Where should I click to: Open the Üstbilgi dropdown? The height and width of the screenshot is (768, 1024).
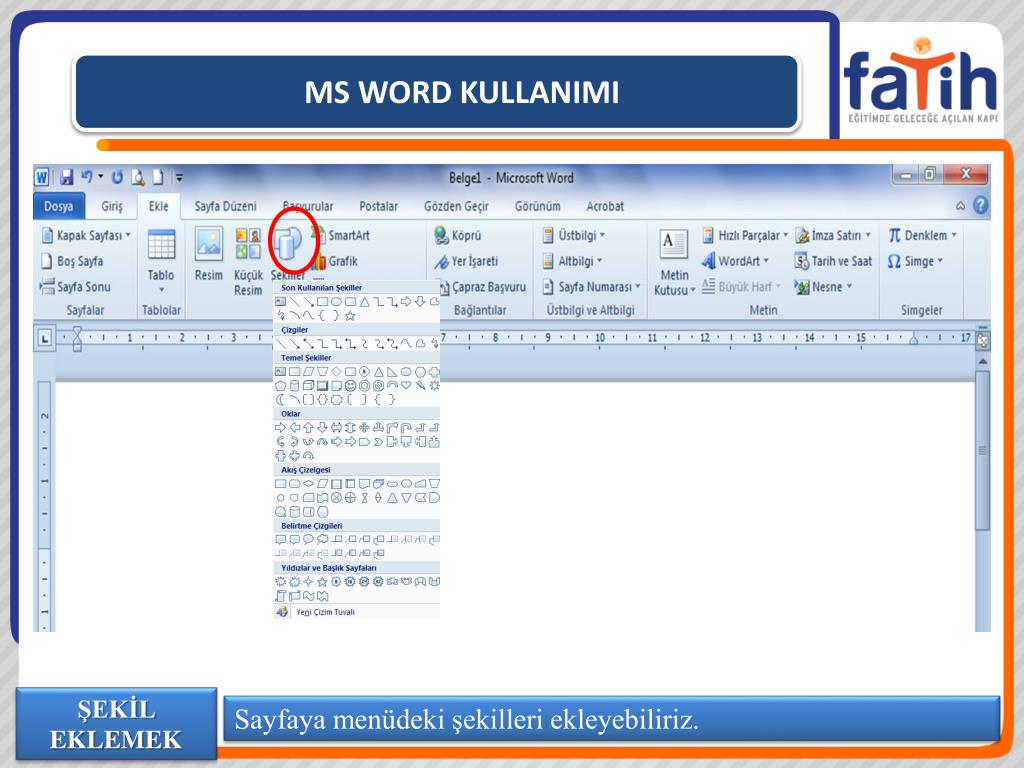[574, 235]
